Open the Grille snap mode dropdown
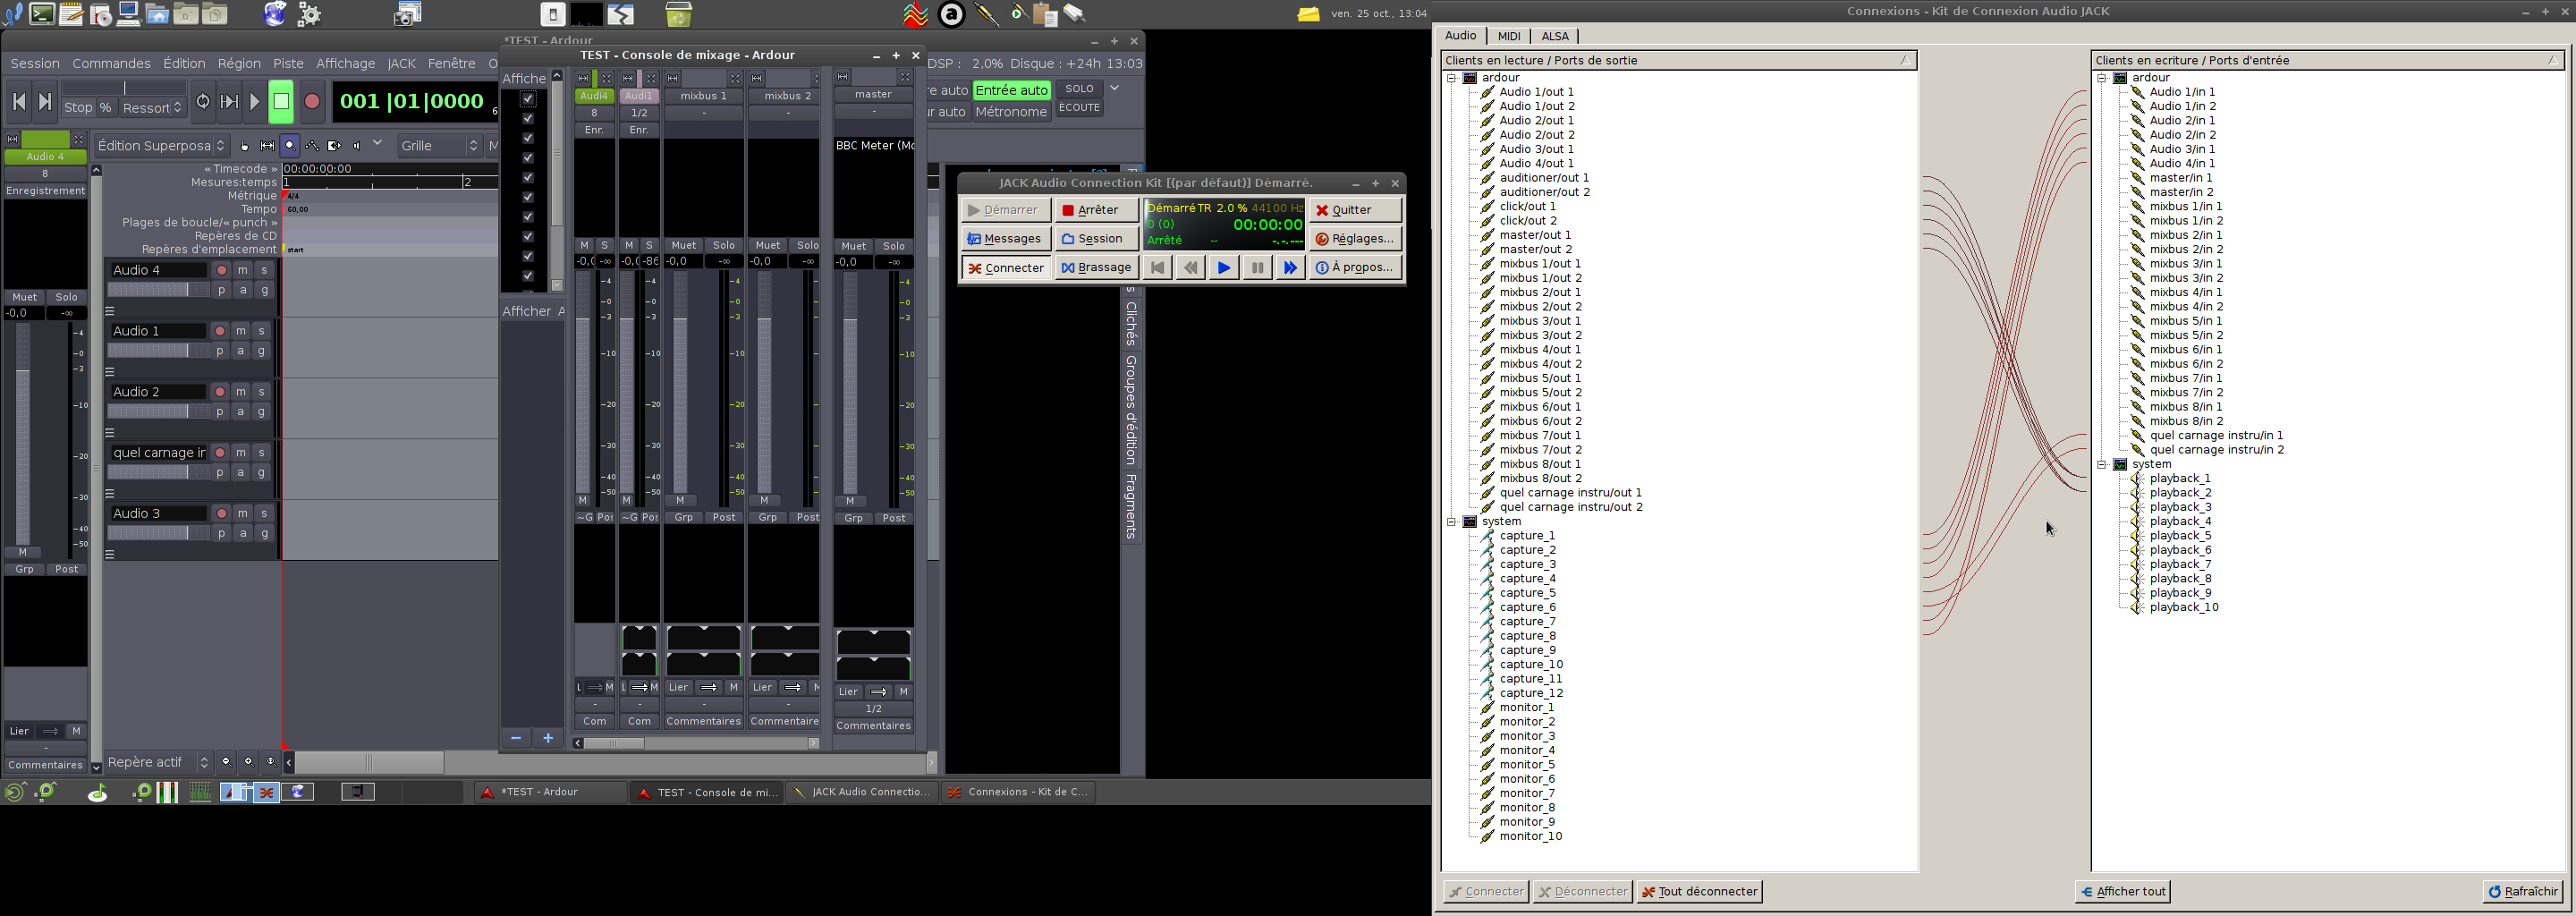Image resolution: width=2576 pixels, height=916 pixels. (x=439, y=146)
